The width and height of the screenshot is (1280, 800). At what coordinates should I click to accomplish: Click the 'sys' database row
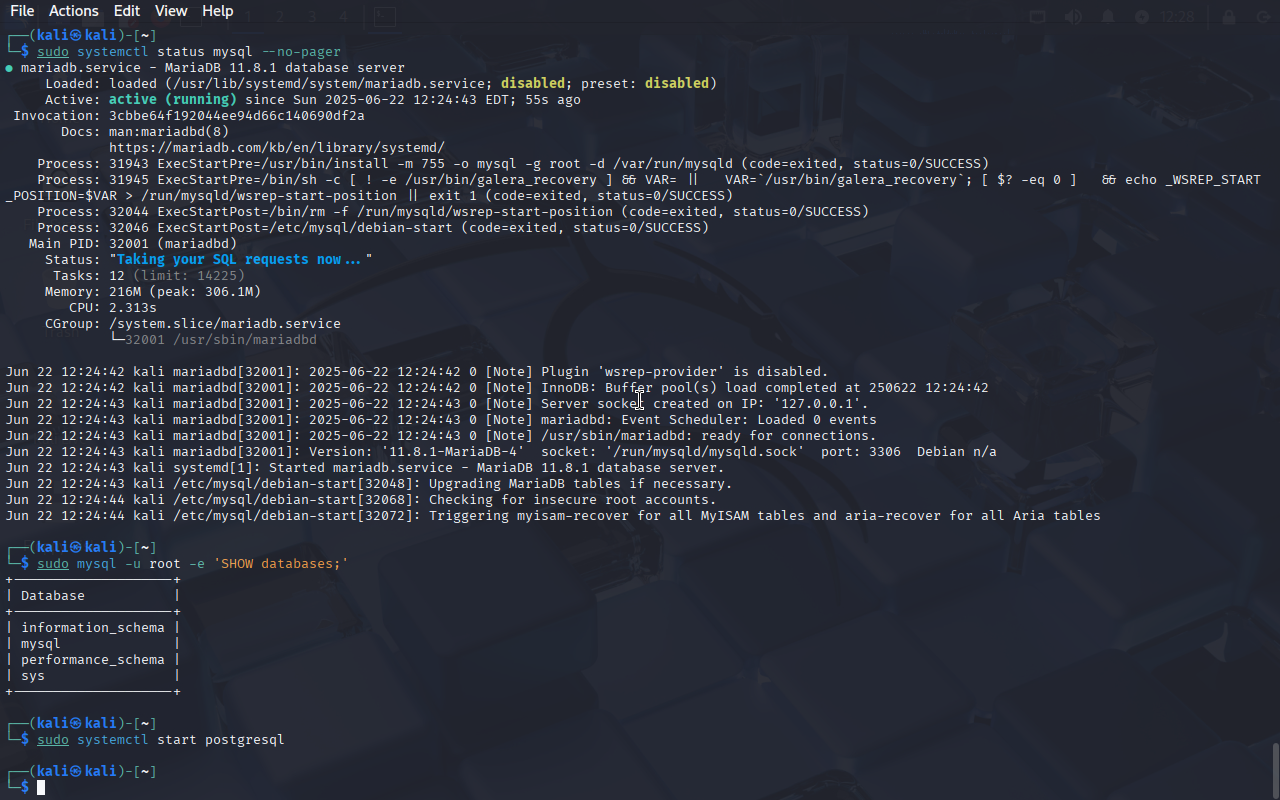33,676
